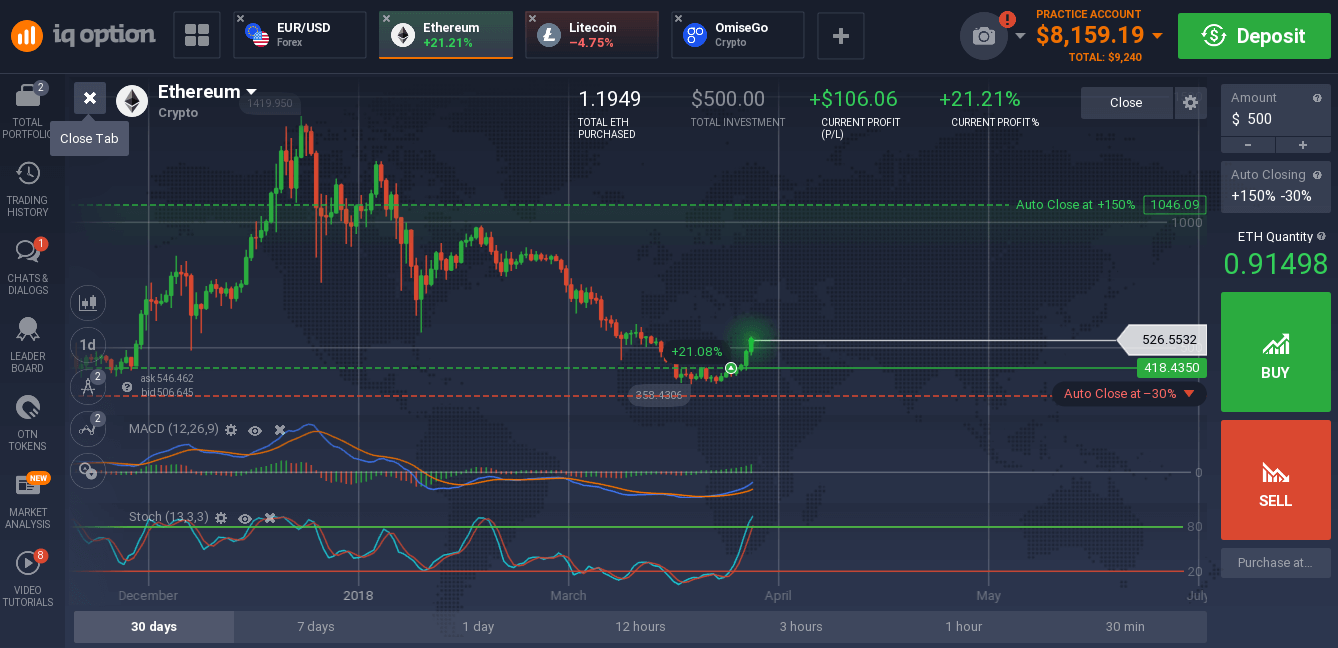Toggle MACD indicator visibility eye
Screen dimensions: 1338x648
[x=255, y=430]
